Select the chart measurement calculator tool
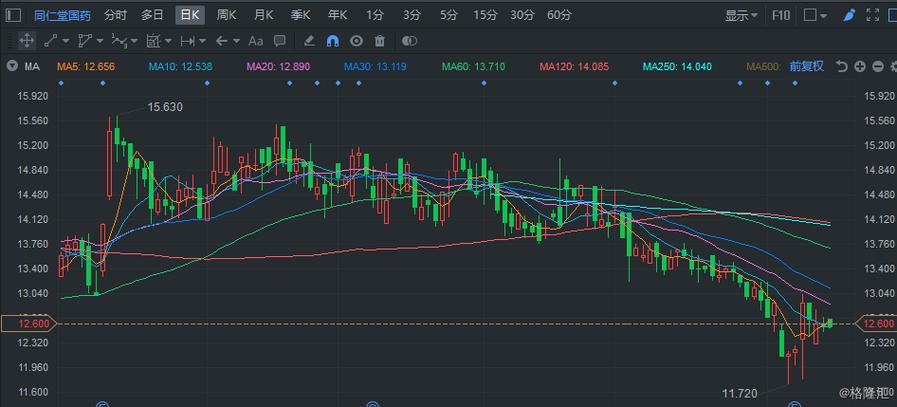Screen dimensions: 897x407 [x=153, y=41]
